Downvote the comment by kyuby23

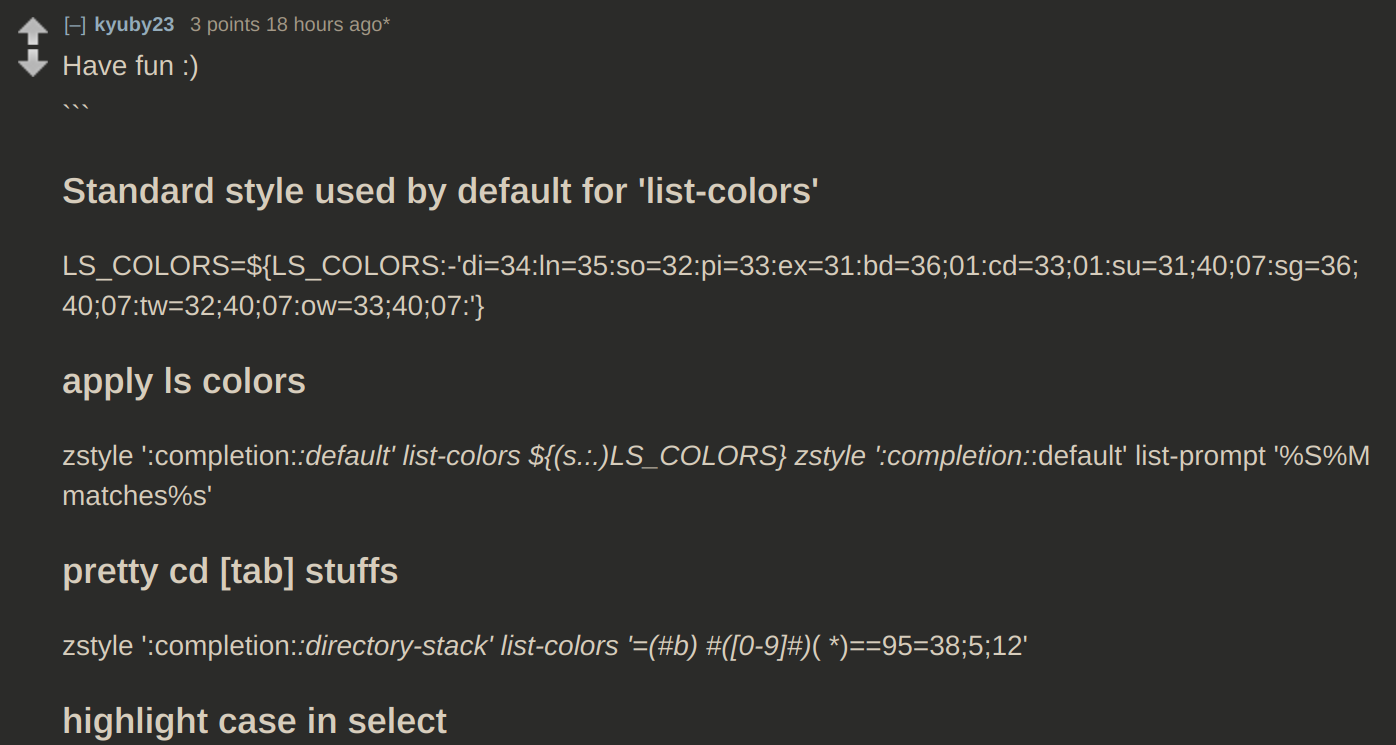tap(33, 64)
